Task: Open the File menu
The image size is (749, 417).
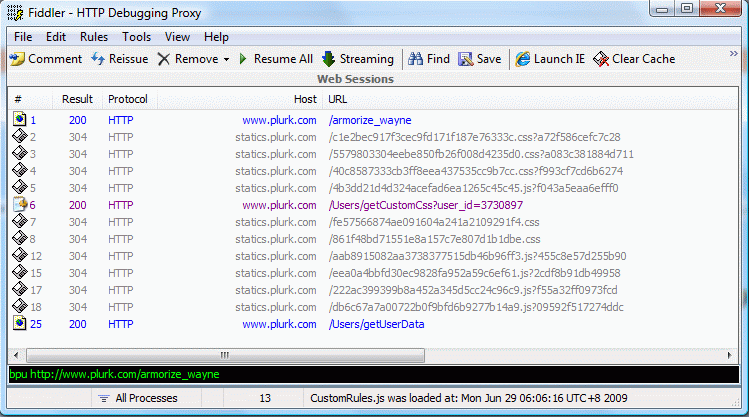Action: pyautogui.click(x=23, y=37)
